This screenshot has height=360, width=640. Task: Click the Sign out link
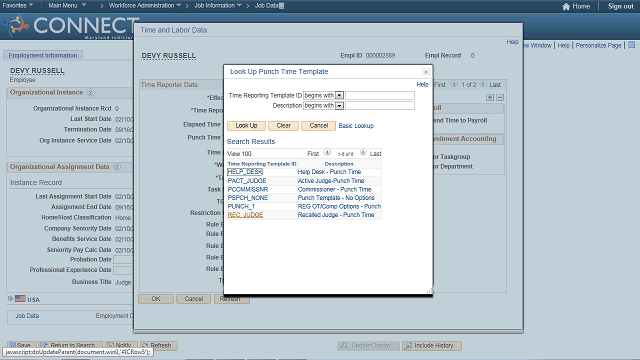[x=620, y=7]
